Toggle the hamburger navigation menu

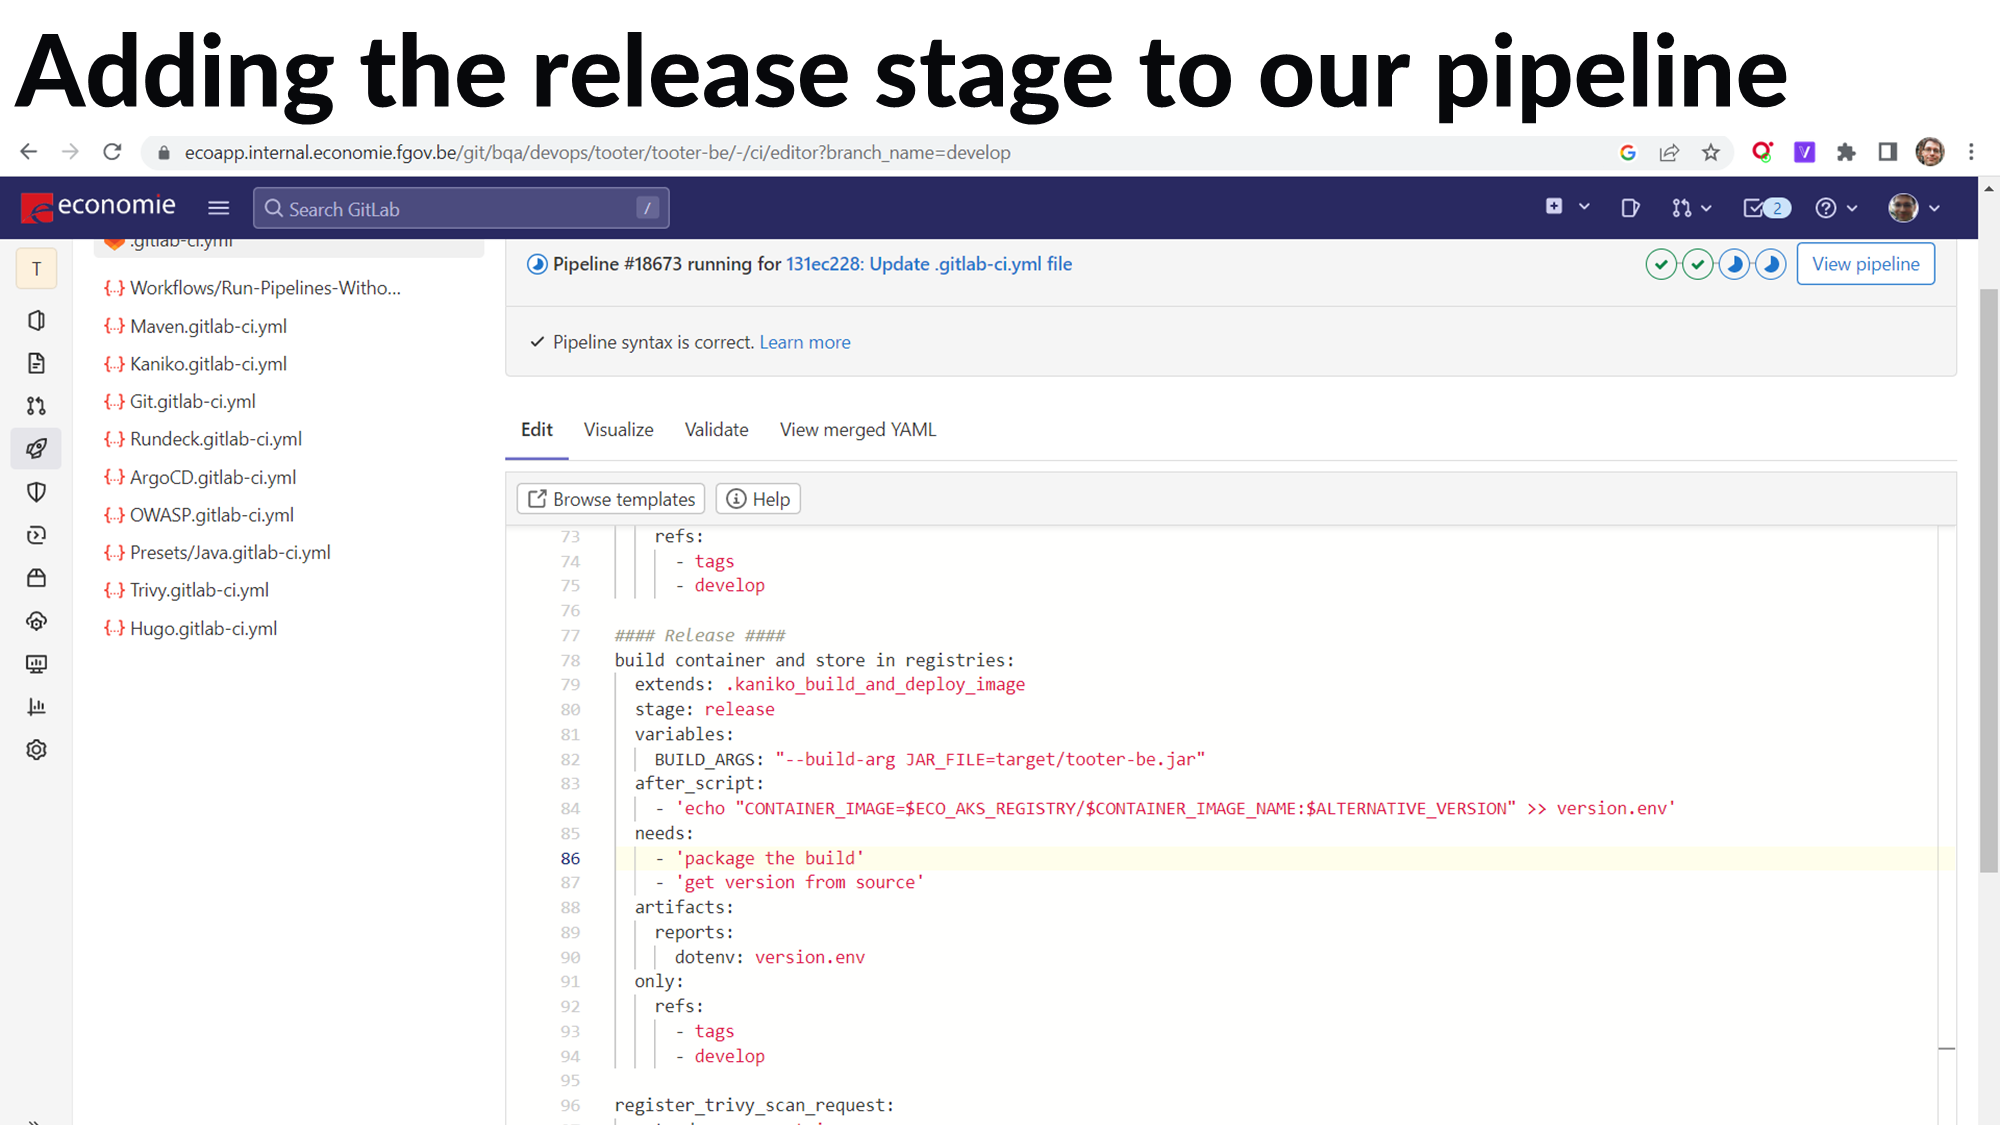coord(218,208)
